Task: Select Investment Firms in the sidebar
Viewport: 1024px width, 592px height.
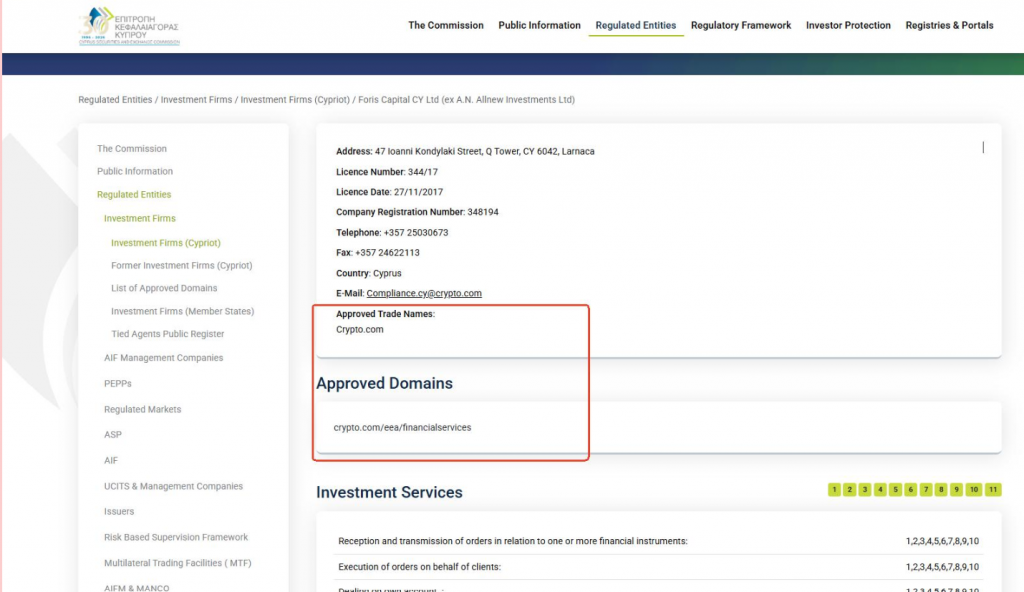Action: (x=140, y=218)
